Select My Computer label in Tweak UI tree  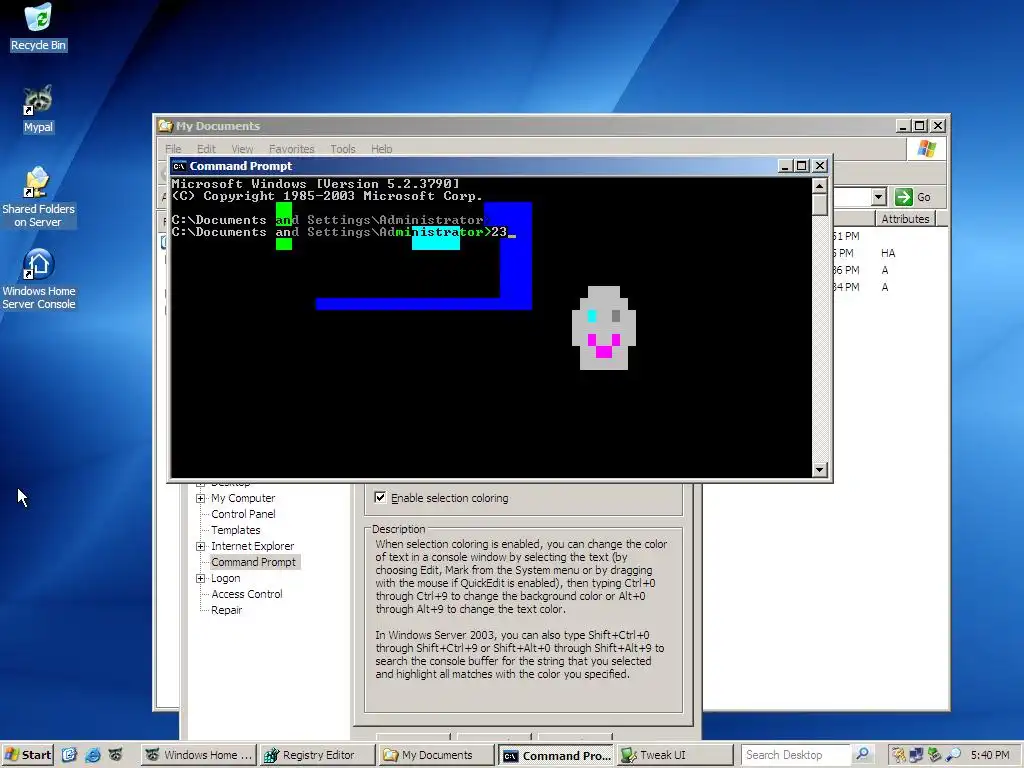[243, 498]
